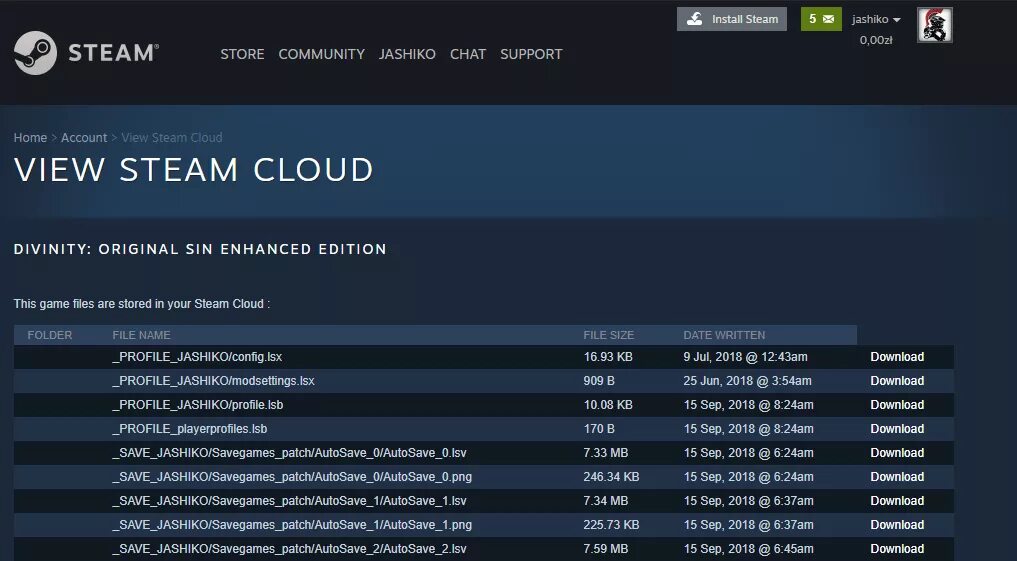Select the AutoSave_2/AutoSave_2.lsv file name
Viewport: 1017px width, 561px height.
coord(289,549)
